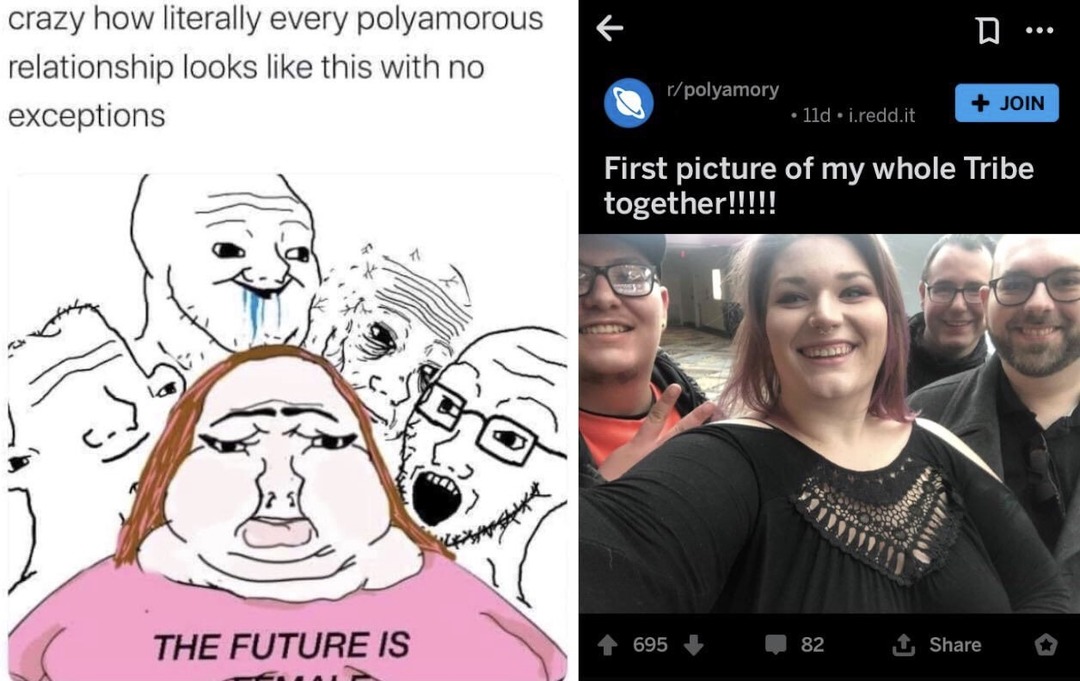1080x681 pixels.
Task: Tap the 11d post timestamp
Action: (x=816, y=116)
